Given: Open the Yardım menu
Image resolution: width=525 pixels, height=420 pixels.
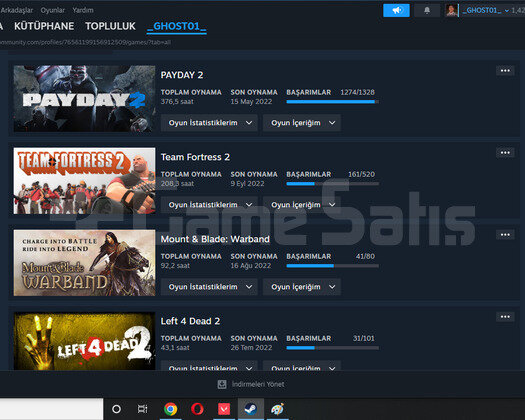Looking at the screenshot, I should [x=83, y=10].
